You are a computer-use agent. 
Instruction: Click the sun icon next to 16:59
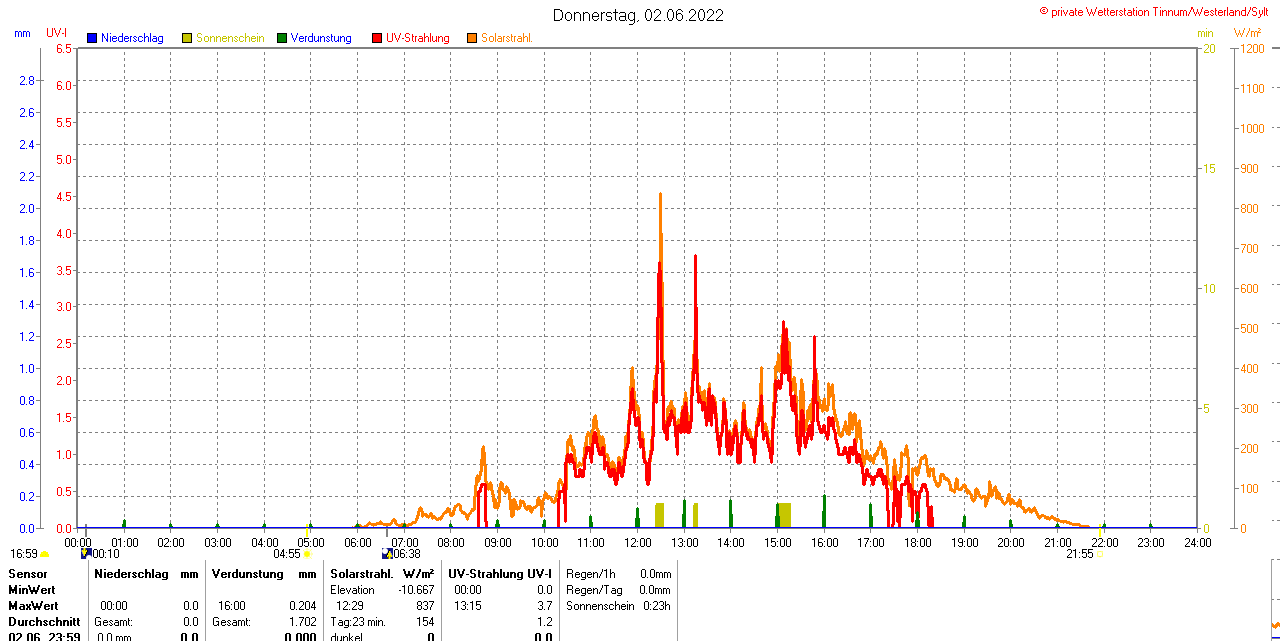(45, 553)
